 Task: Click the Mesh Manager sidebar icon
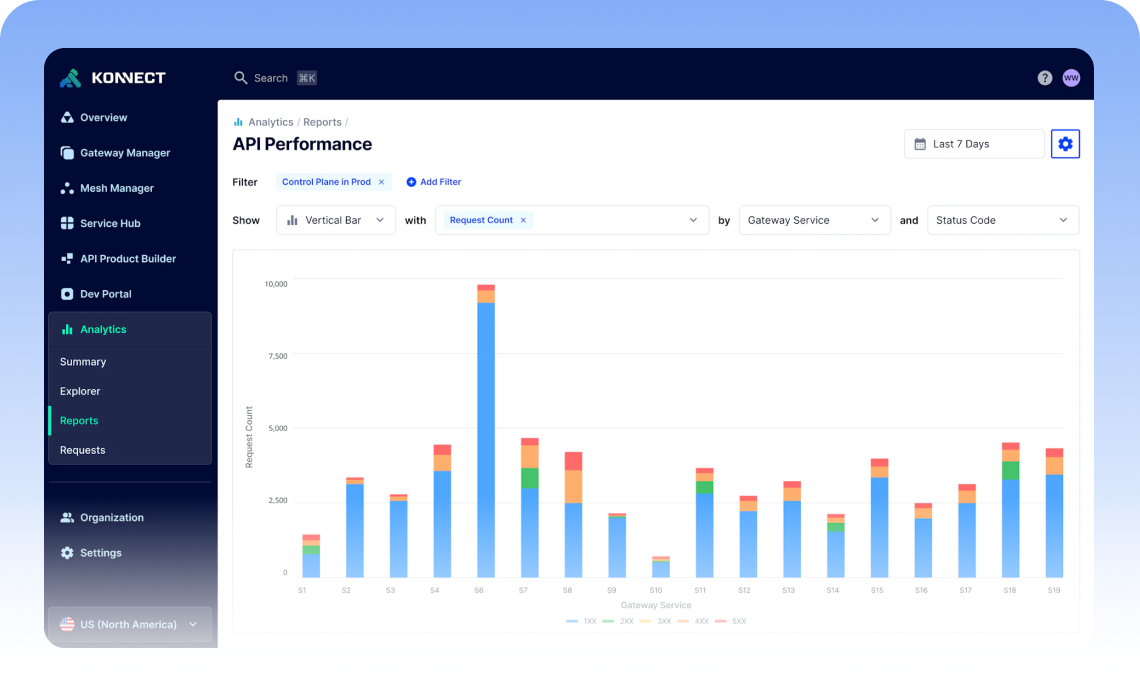pyautogui.click(x=67, y=188)
